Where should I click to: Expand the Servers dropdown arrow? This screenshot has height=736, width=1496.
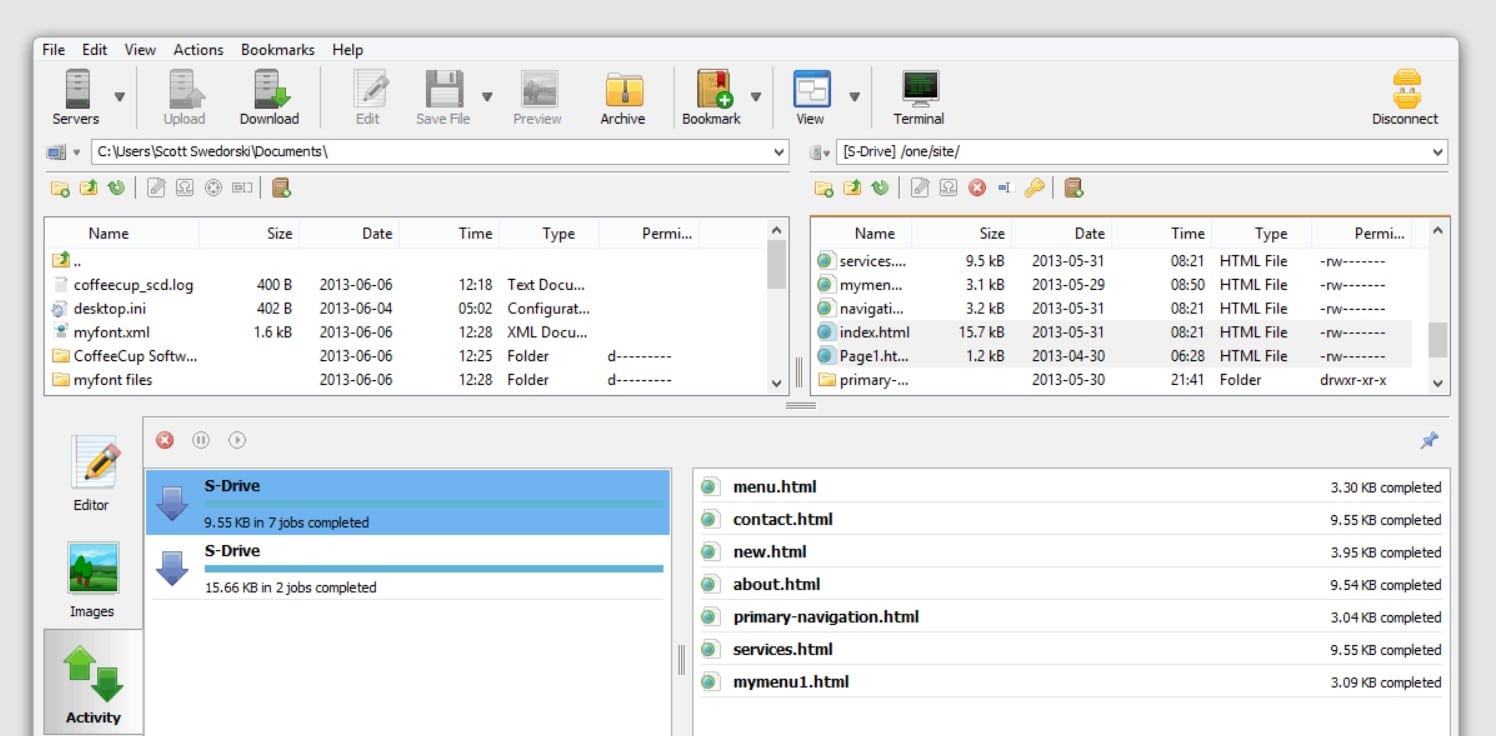(x=120, y=97)
